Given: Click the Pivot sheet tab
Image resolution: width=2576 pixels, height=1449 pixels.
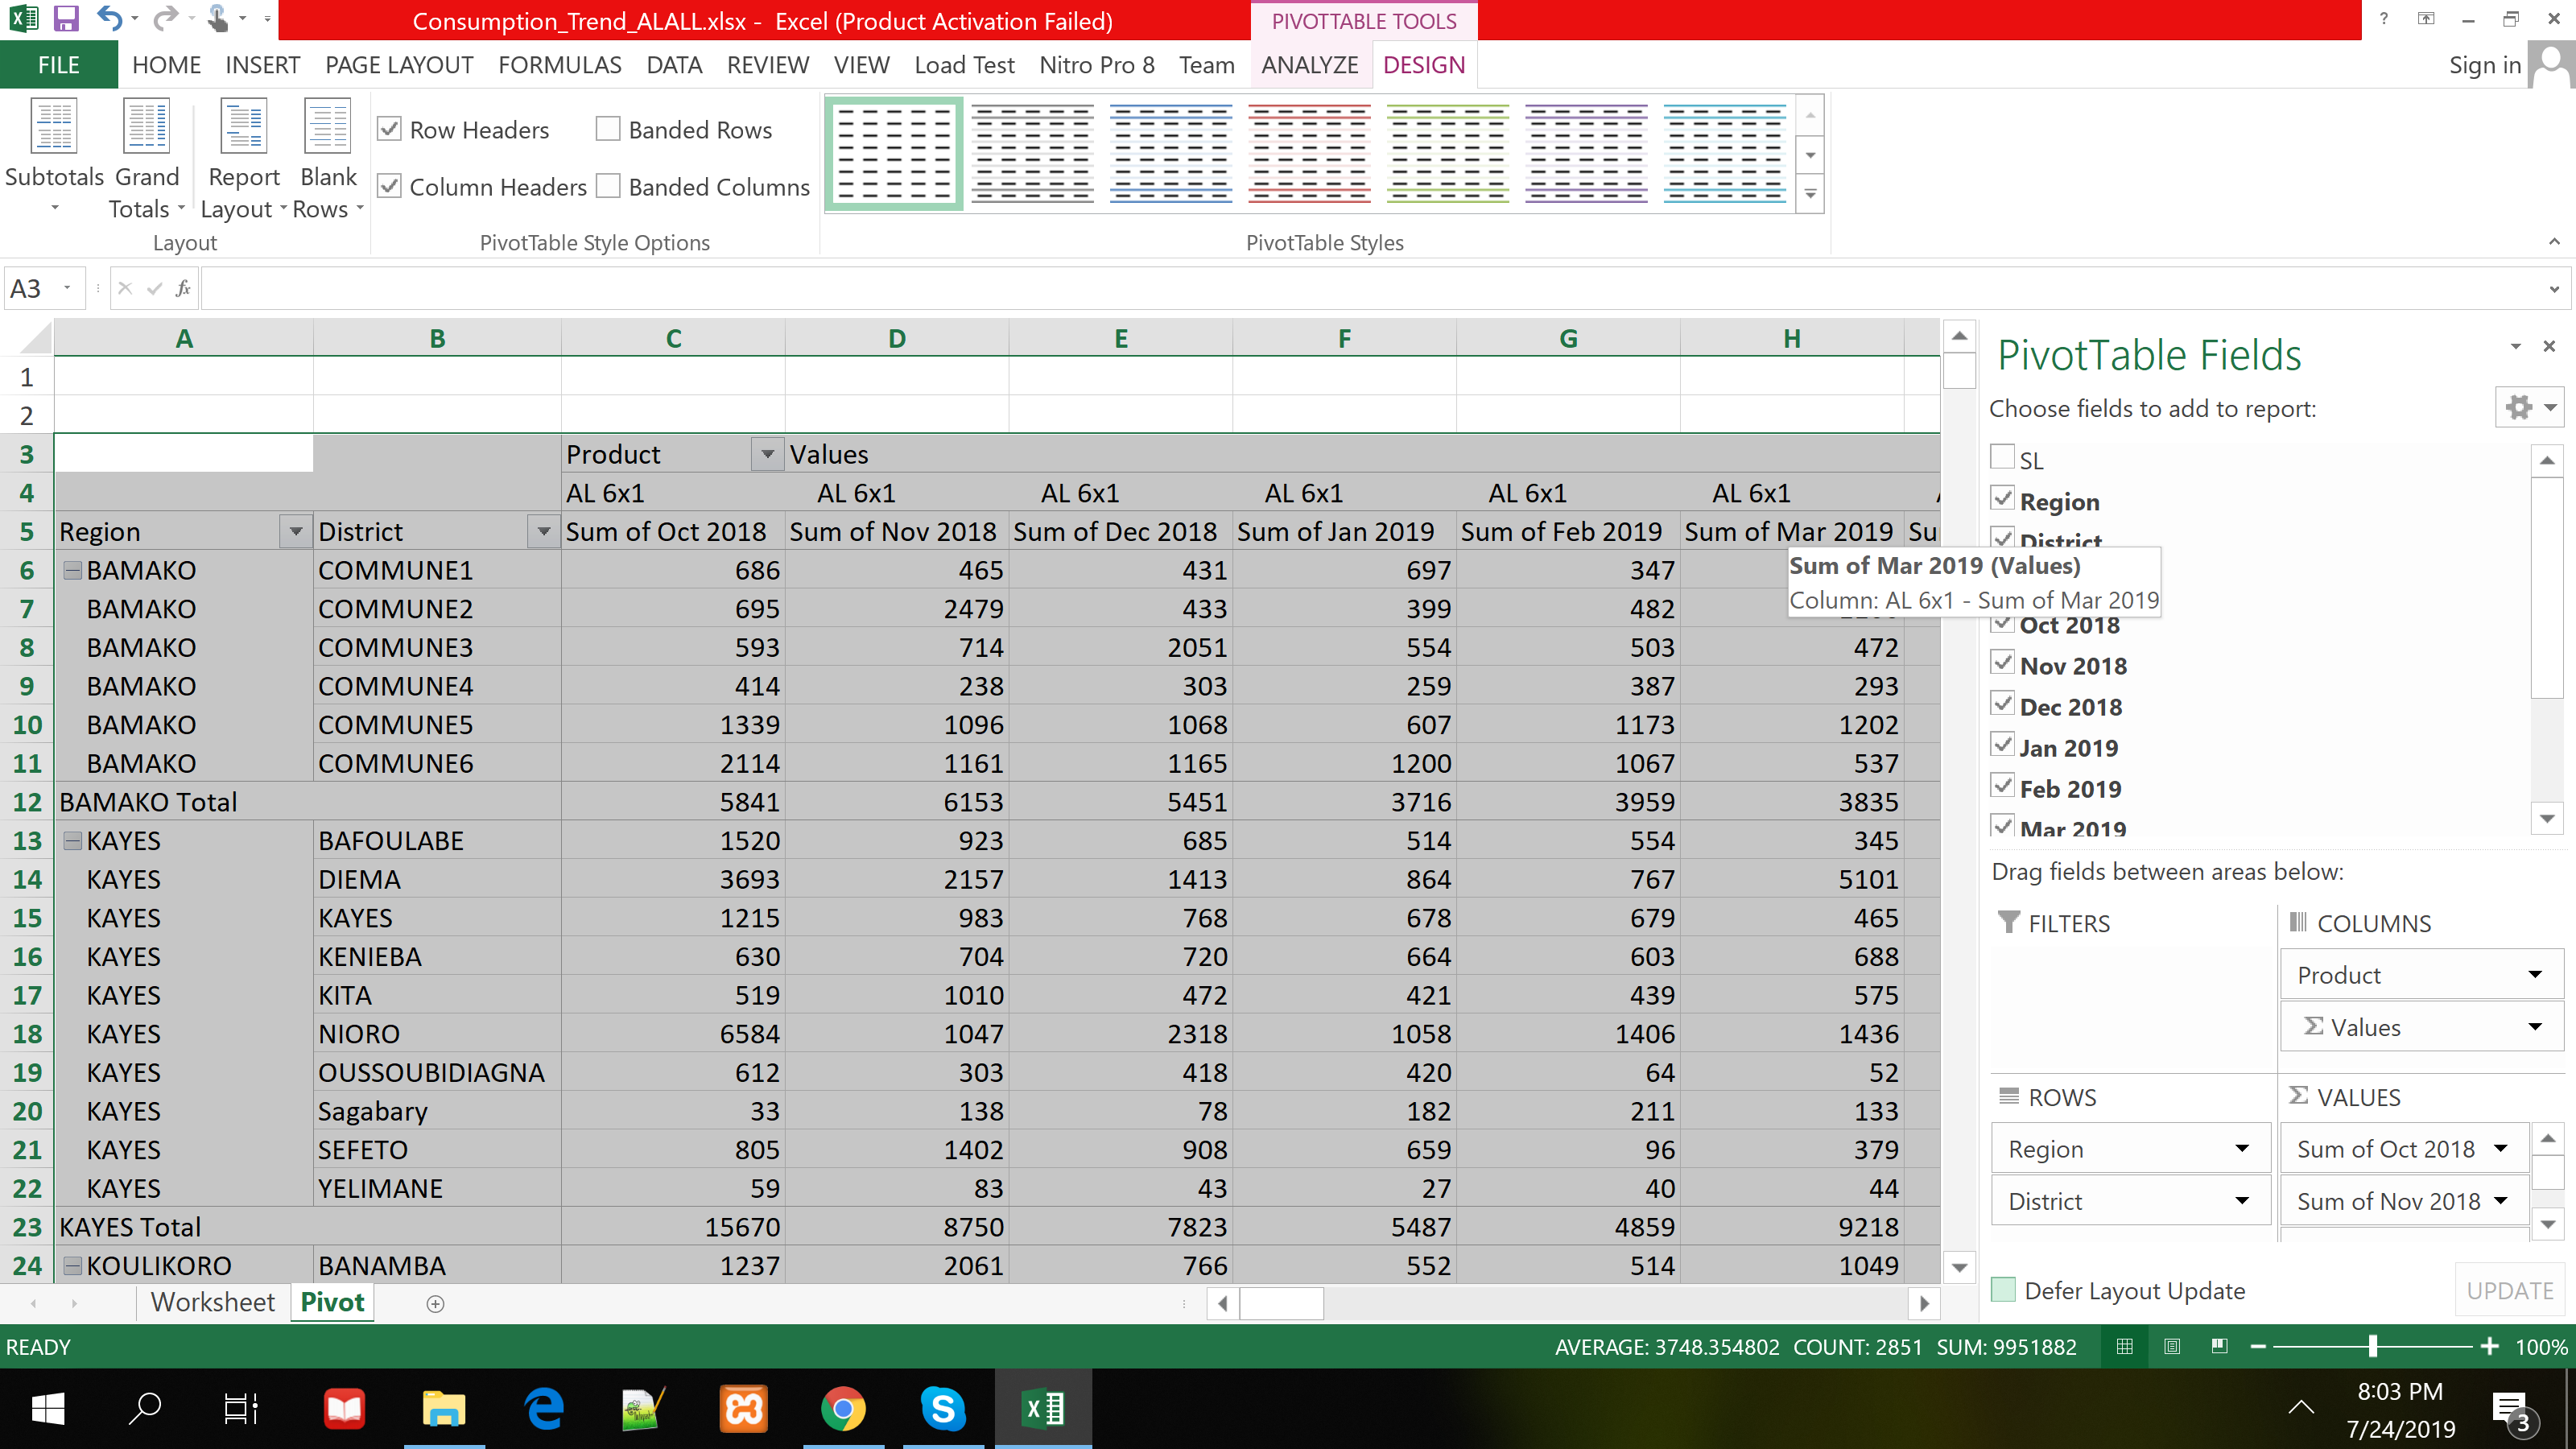Looking at the screenshot, I should (331, 1302).
